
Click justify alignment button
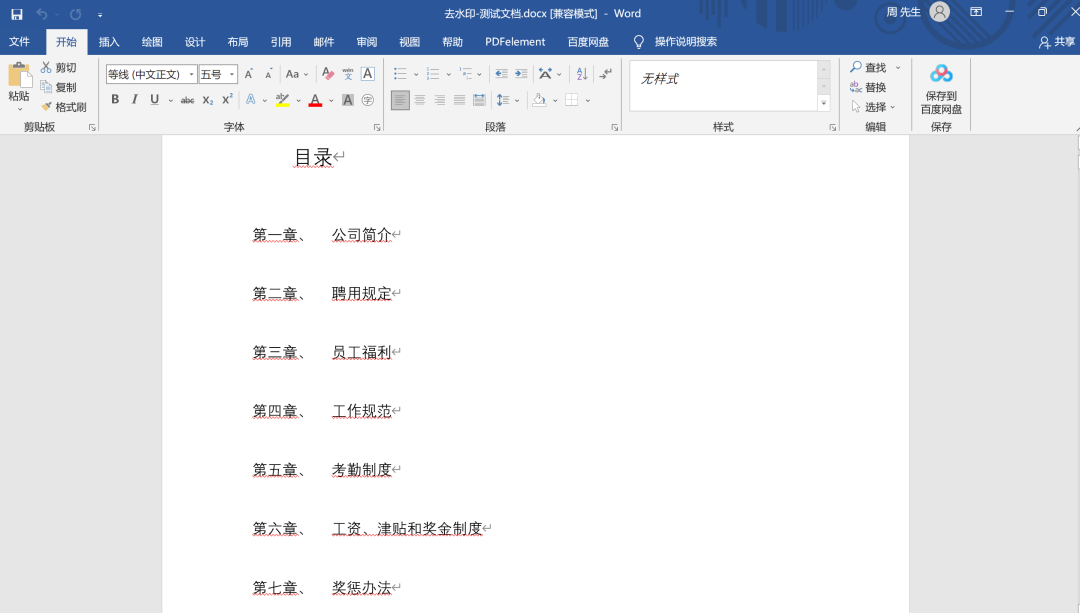459,100
